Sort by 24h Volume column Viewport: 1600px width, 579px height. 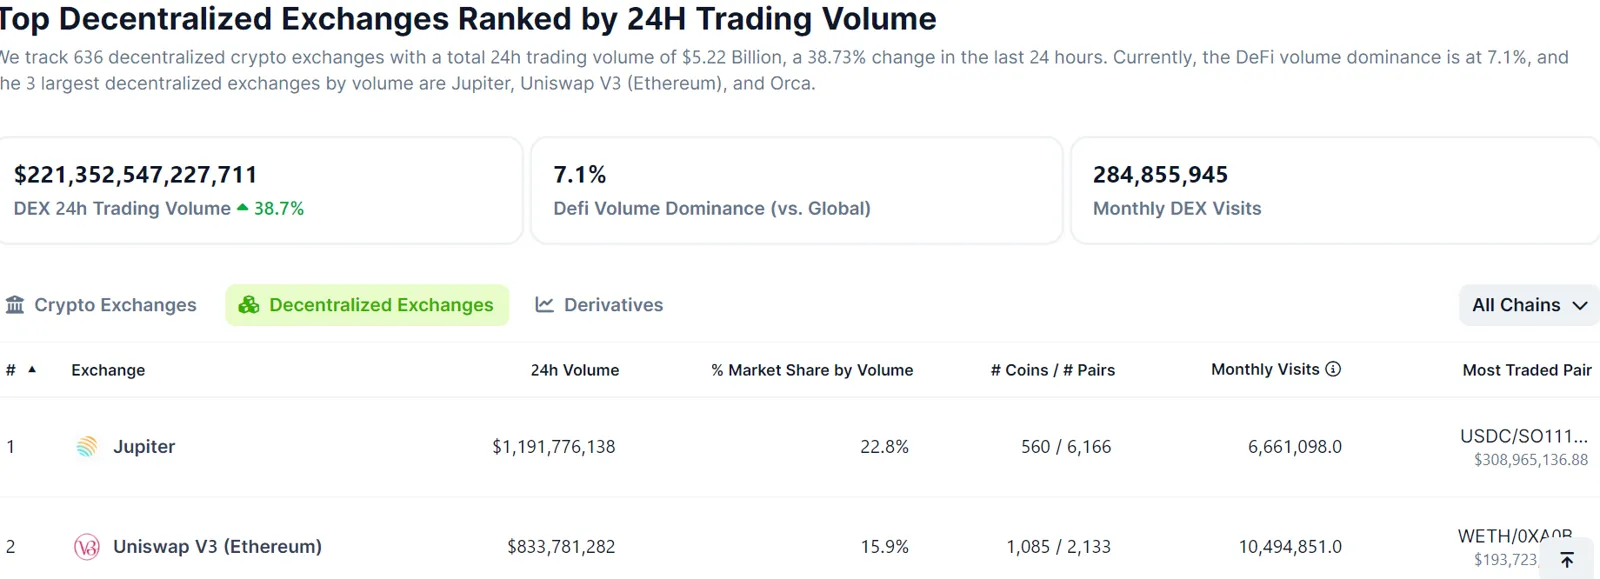(574, 370)
